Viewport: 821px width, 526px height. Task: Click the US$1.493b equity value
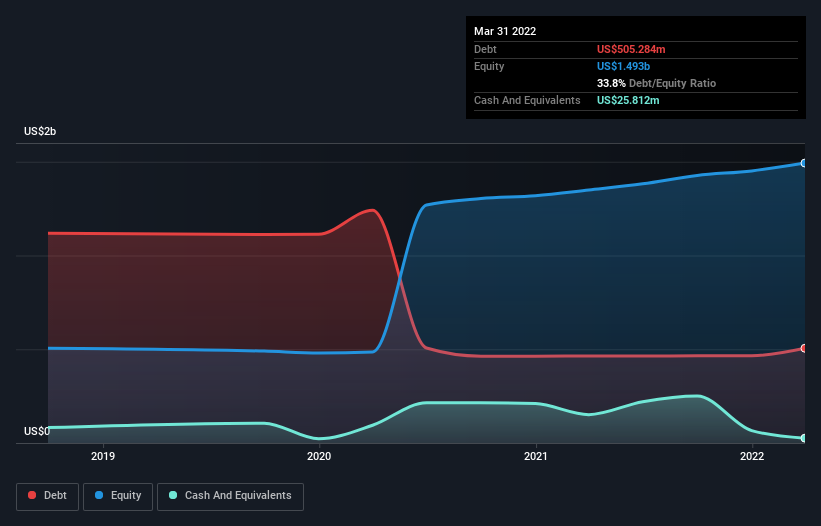point(623,66)
